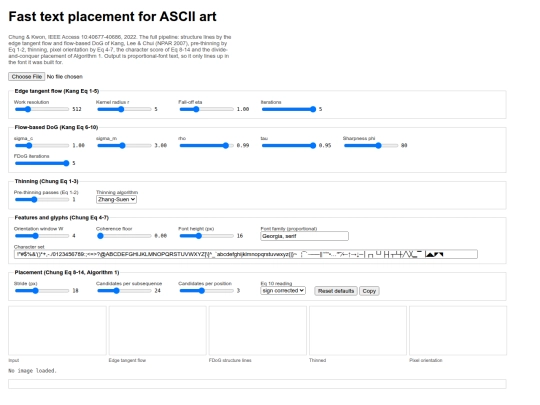The height and width of the screenshot is (405, 540).
Task: Click the 'Edge tangent flow (Kang Eq 1-5)' legend
Action: click(57, 91)
